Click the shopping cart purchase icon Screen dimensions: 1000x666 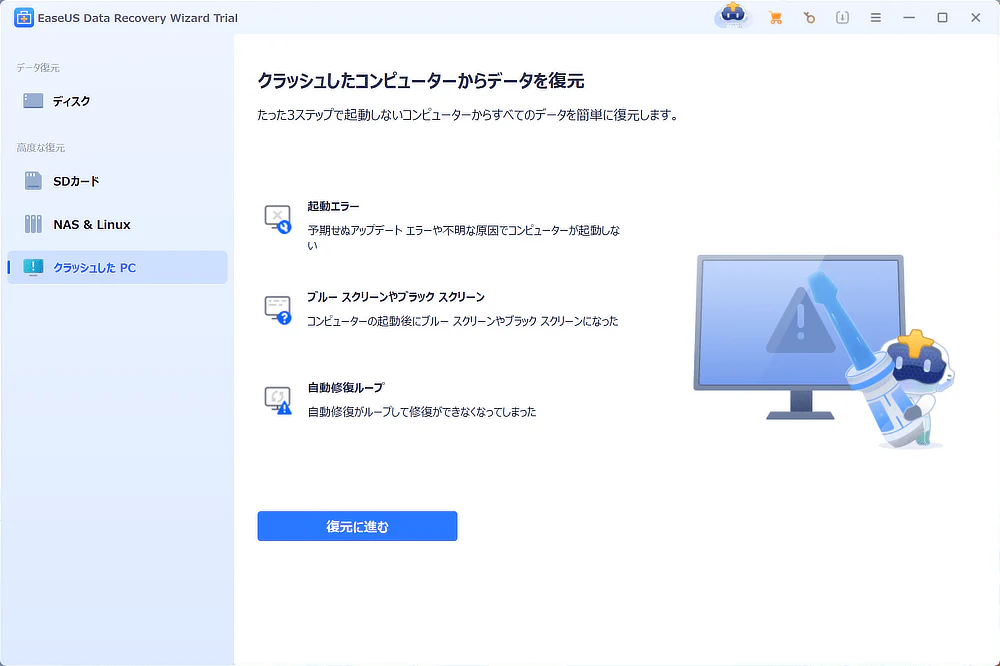[775, 17]
